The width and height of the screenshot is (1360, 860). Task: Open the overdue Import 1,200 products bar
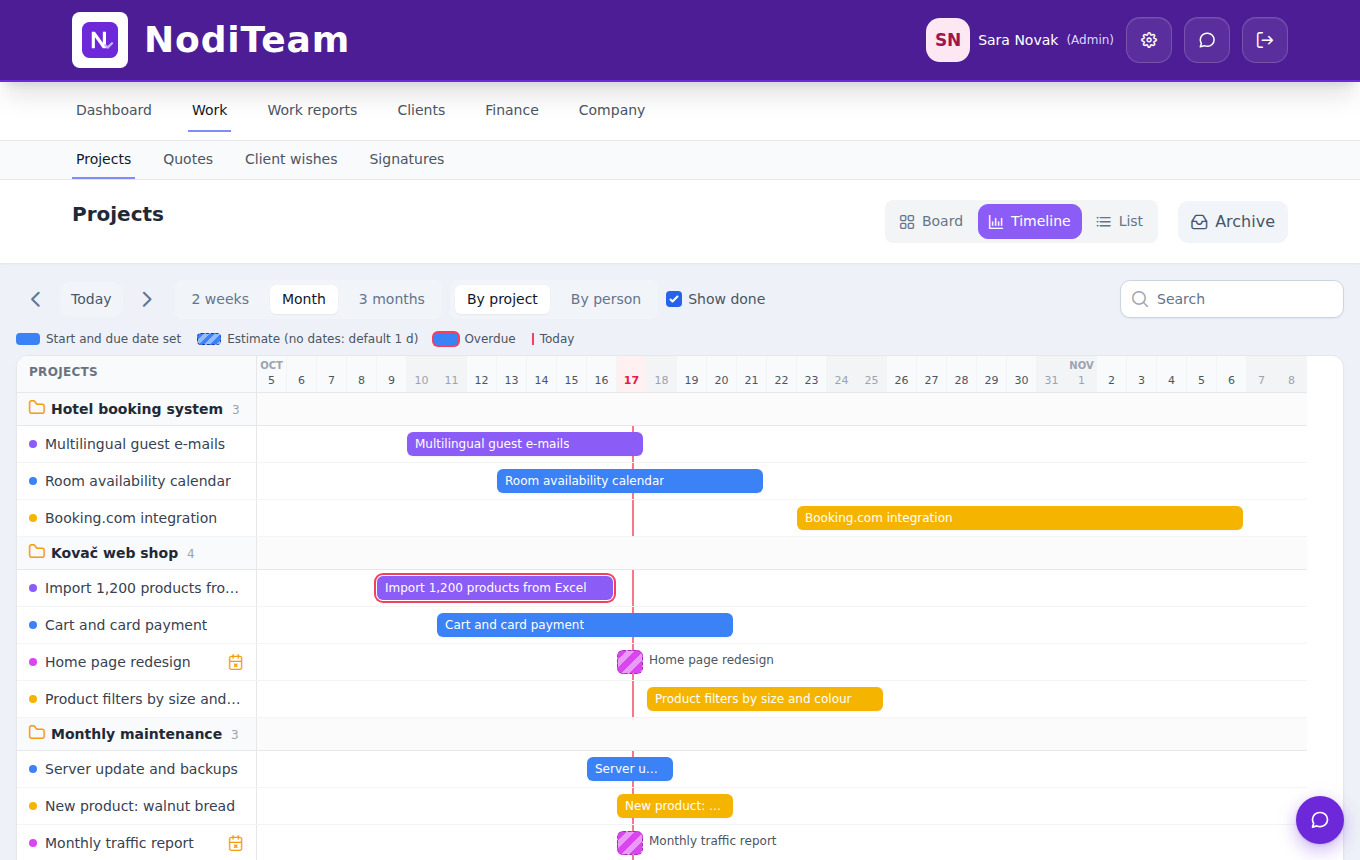[495, 588]
